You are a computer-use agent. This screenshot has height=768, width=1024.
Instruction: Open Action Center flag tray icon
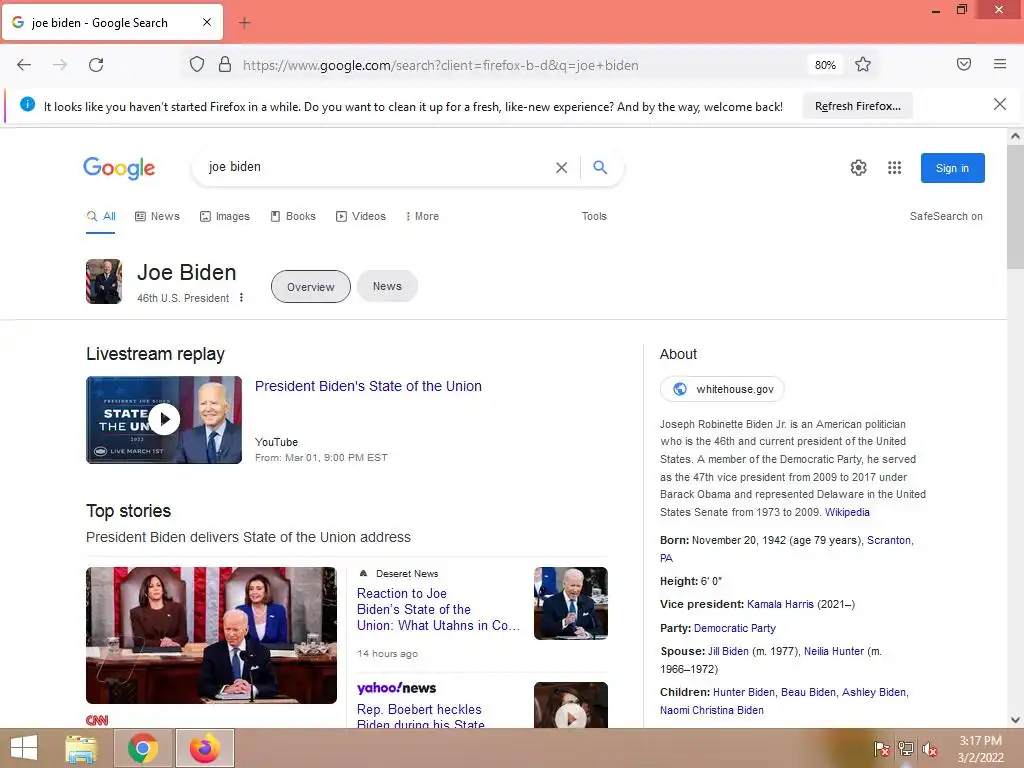(881, 749)
